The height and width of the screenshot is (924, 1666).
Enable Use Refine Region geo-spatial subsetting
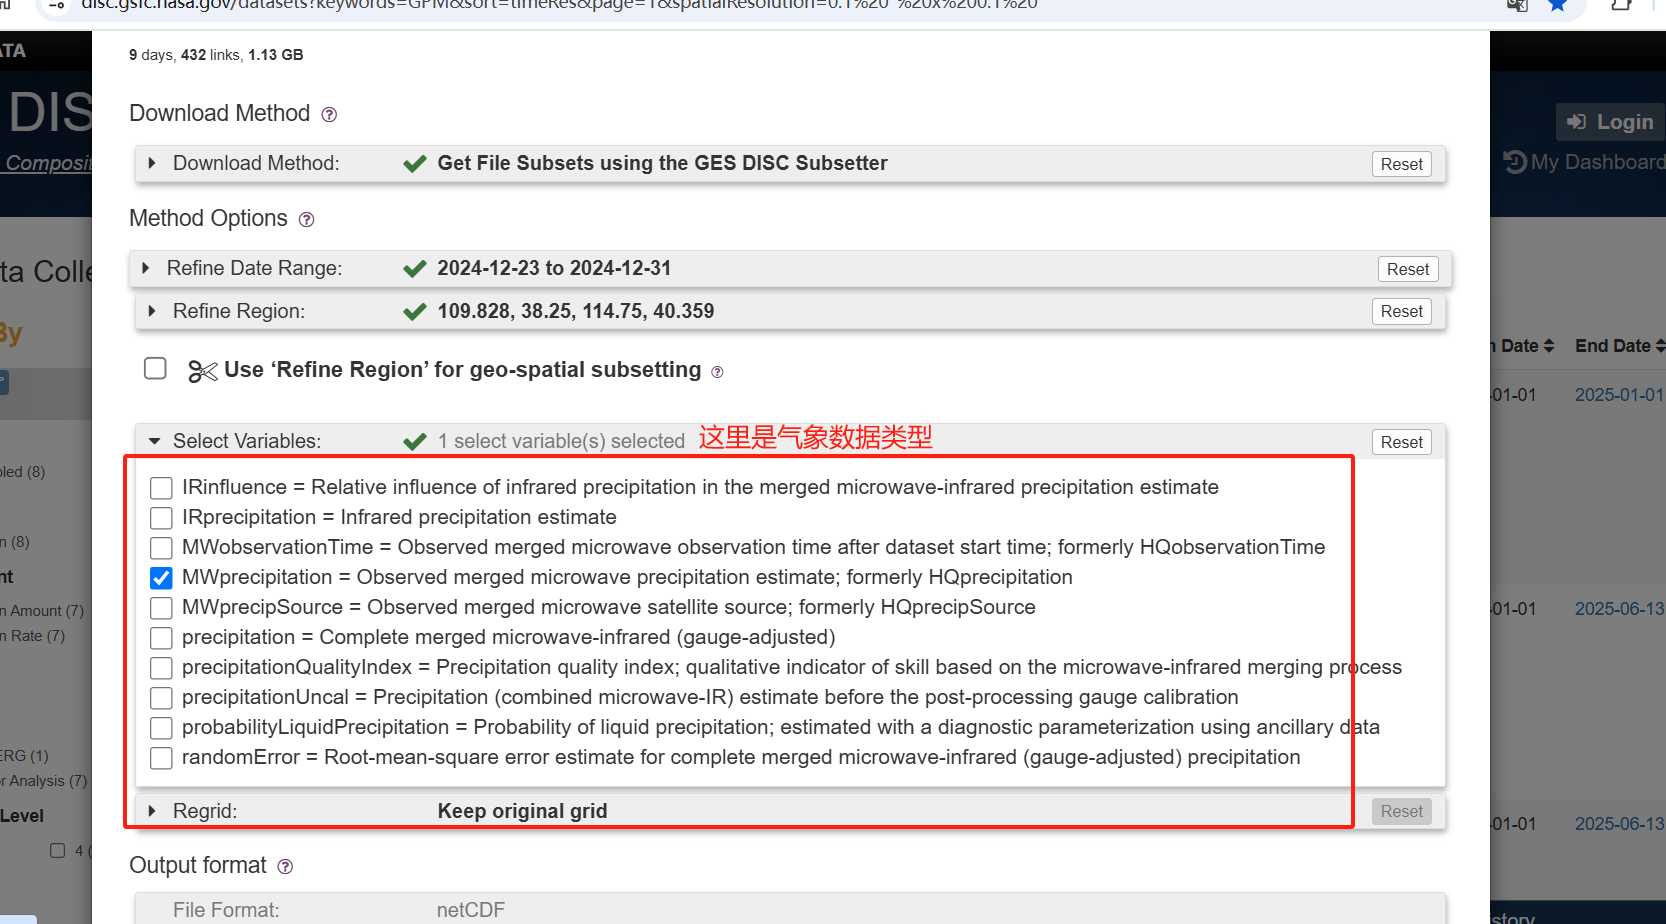155,368
